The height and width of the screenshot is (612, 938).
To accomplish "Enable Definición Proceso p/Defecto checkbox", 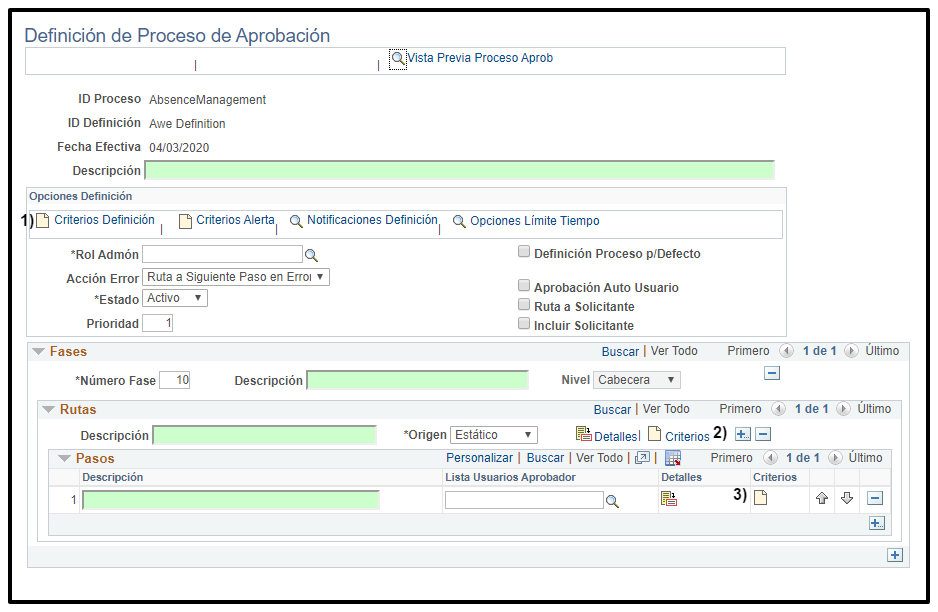I will 523,253.
